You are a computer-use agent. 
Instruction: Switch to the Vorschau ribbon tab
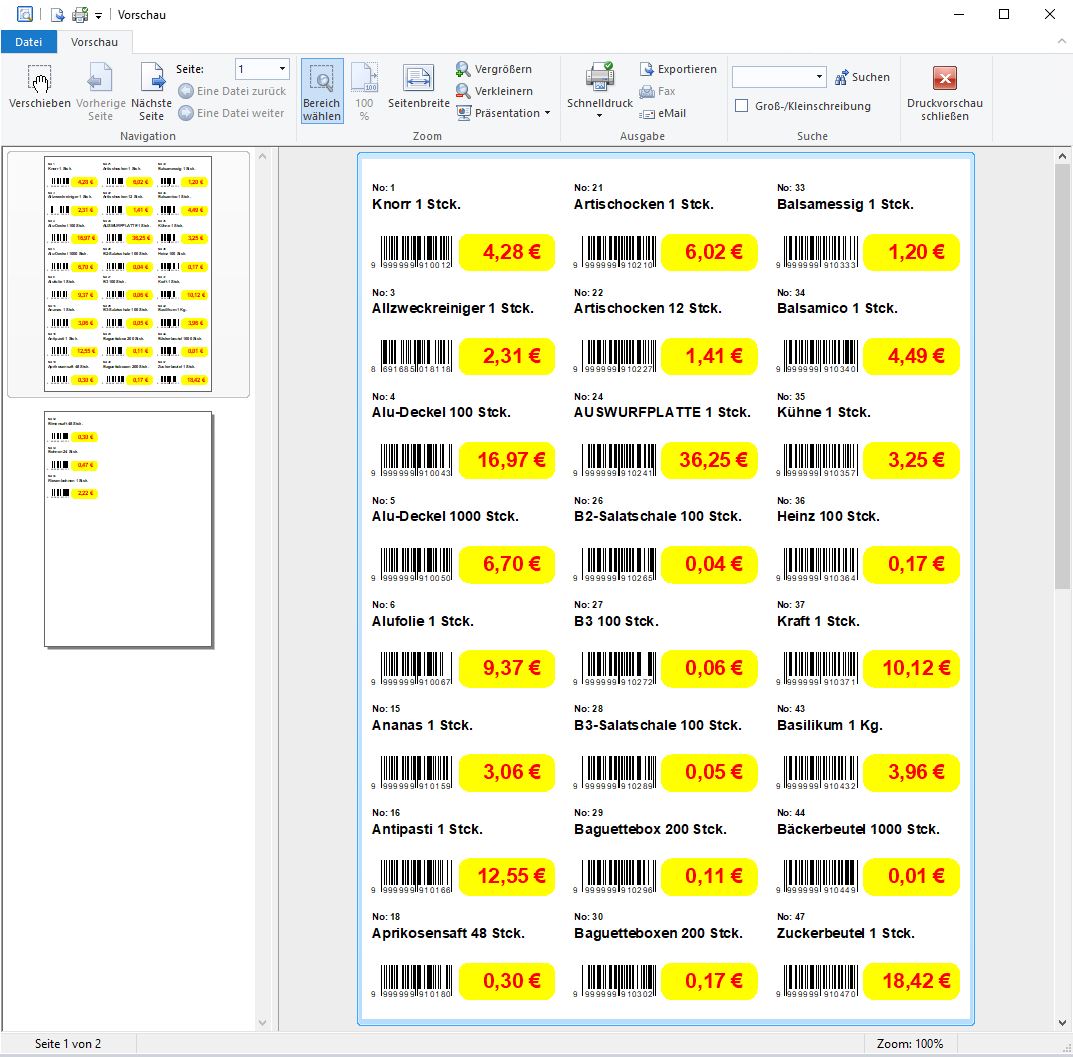94,42
